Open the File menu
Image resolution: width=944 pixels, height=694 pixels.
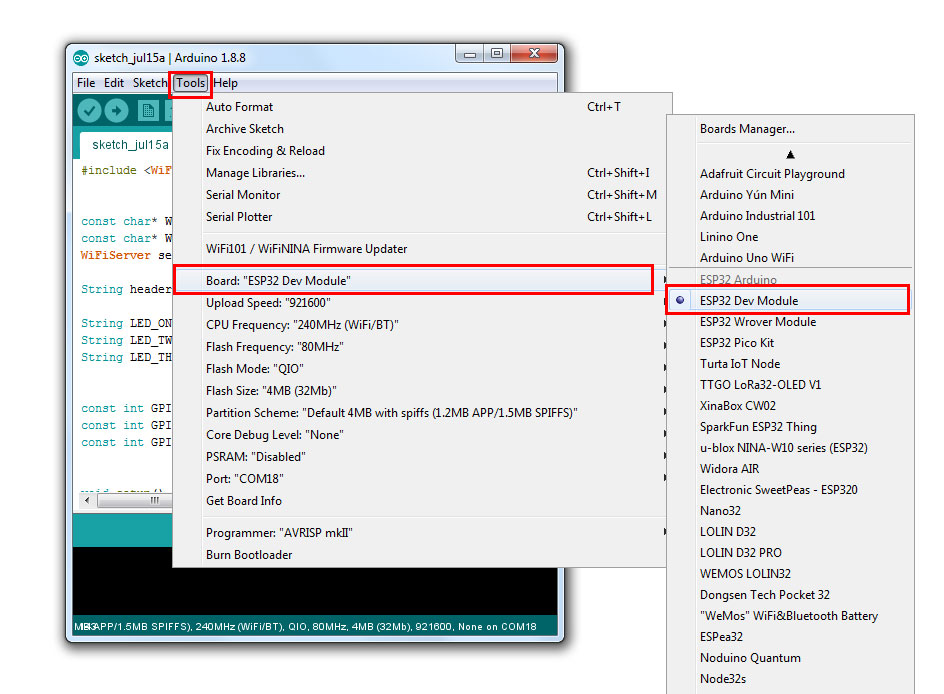click(86, 83)
